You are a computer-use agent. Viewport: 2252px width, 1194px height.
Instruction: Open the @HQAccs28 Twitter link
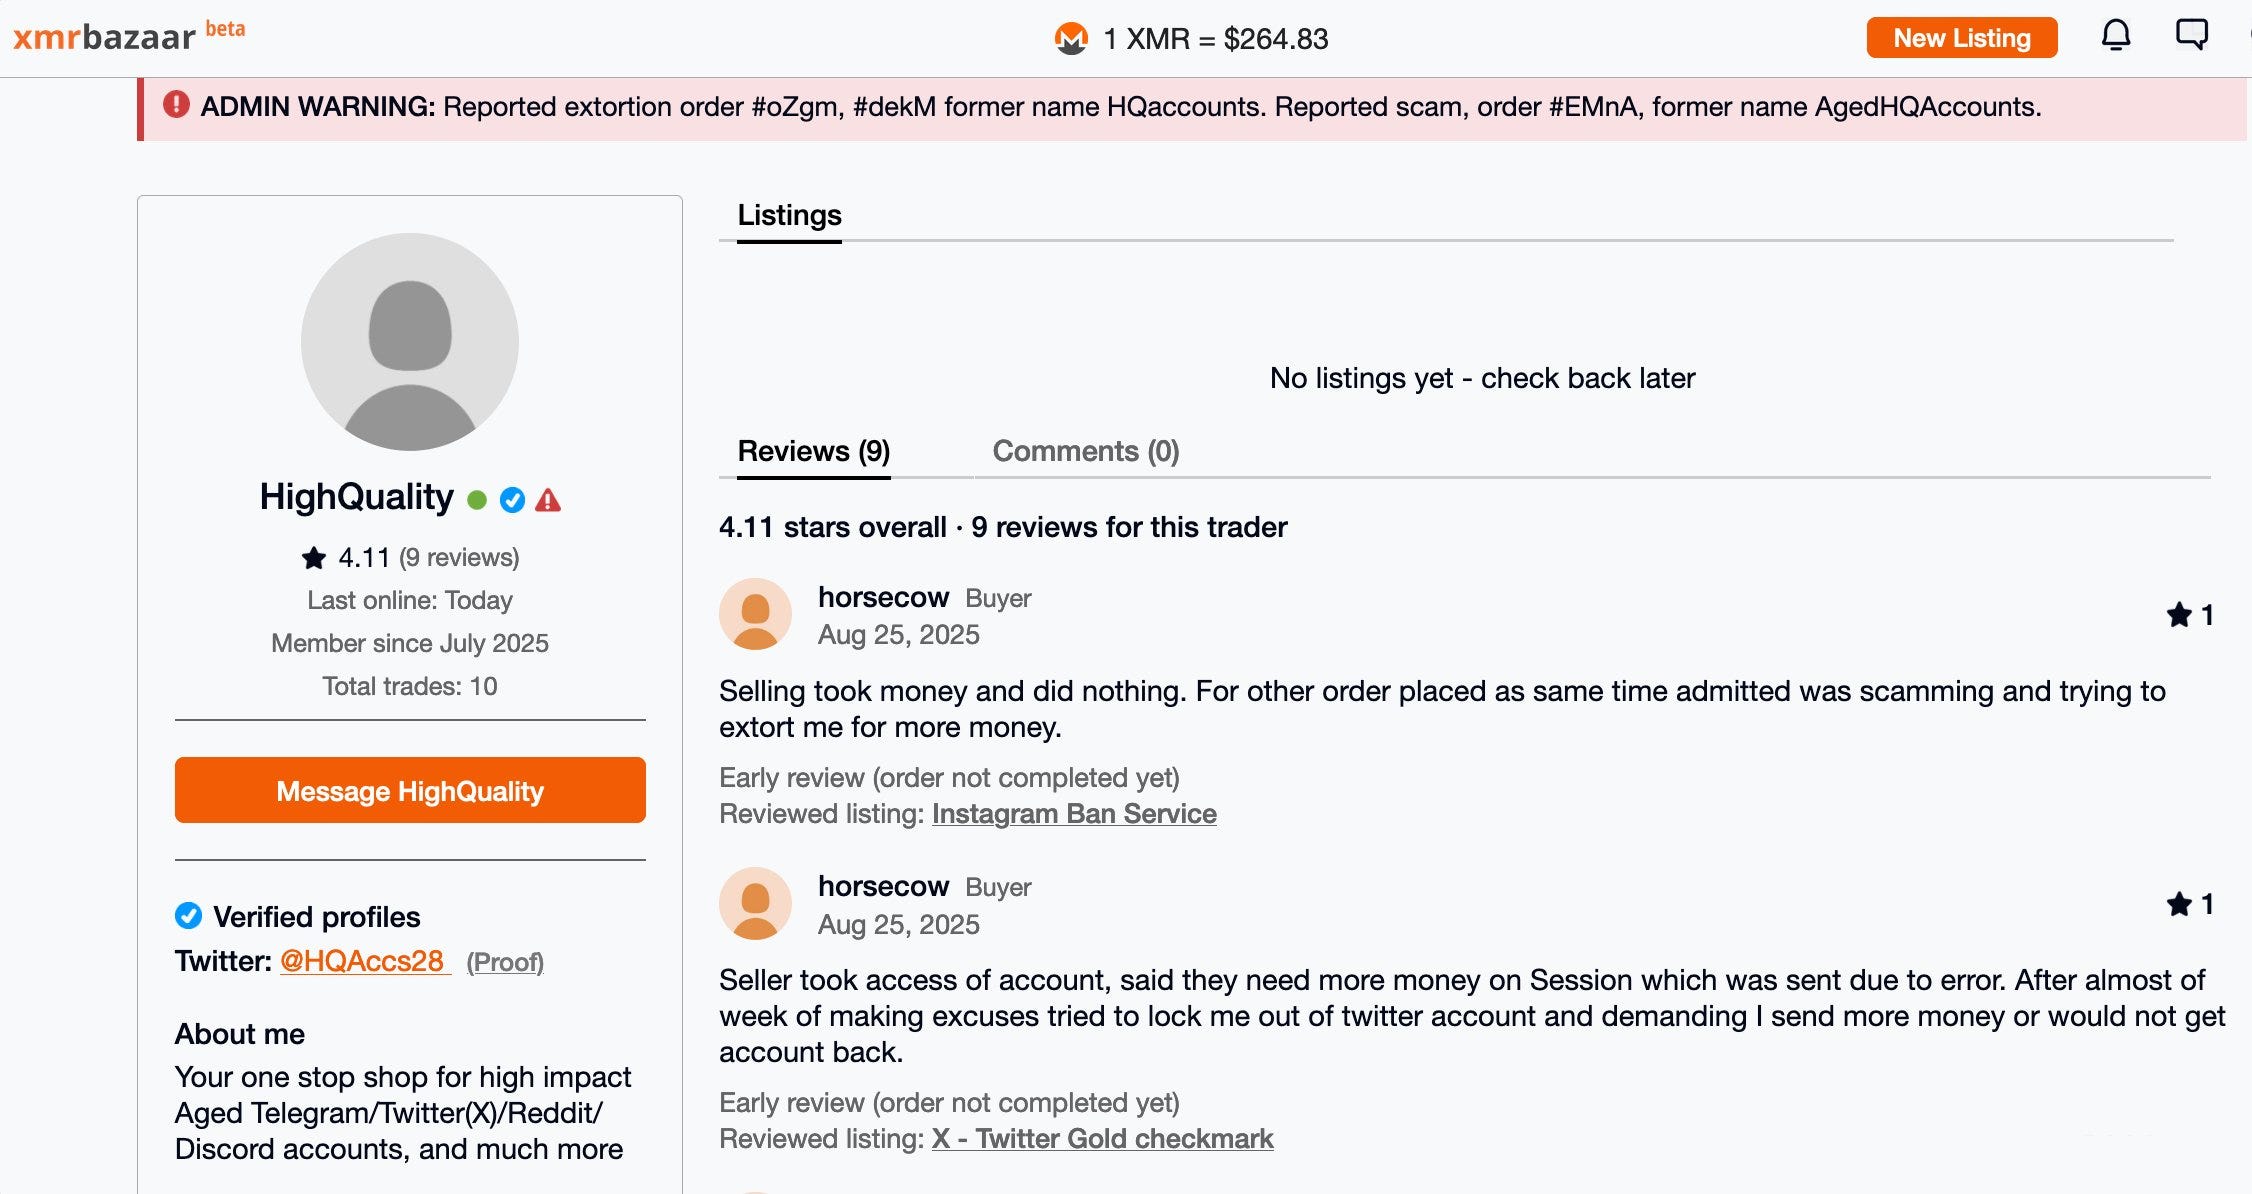point(362,961)
